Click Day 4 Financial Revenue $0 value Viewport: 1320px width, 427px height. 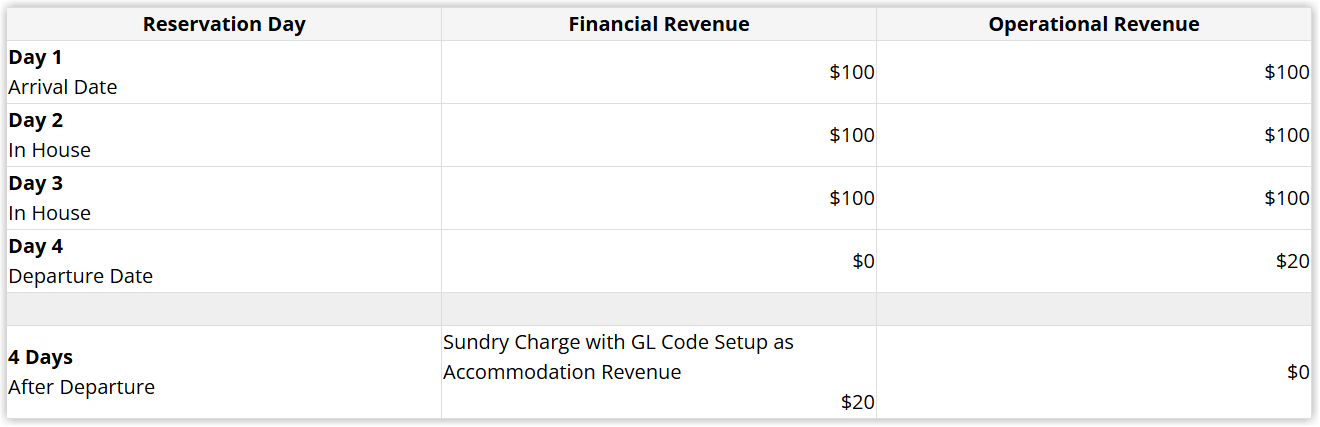pos(863,261)
